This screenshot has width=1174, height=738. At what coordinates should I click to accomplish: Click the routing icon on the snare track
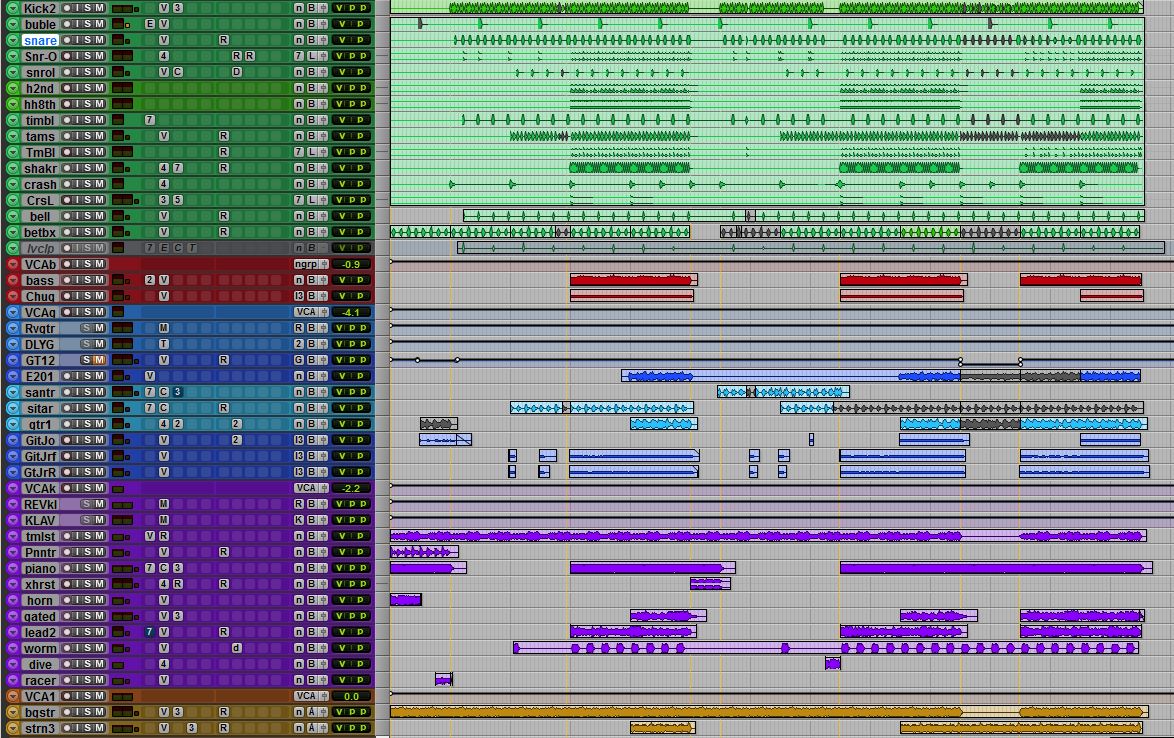[x=324, y=40]
